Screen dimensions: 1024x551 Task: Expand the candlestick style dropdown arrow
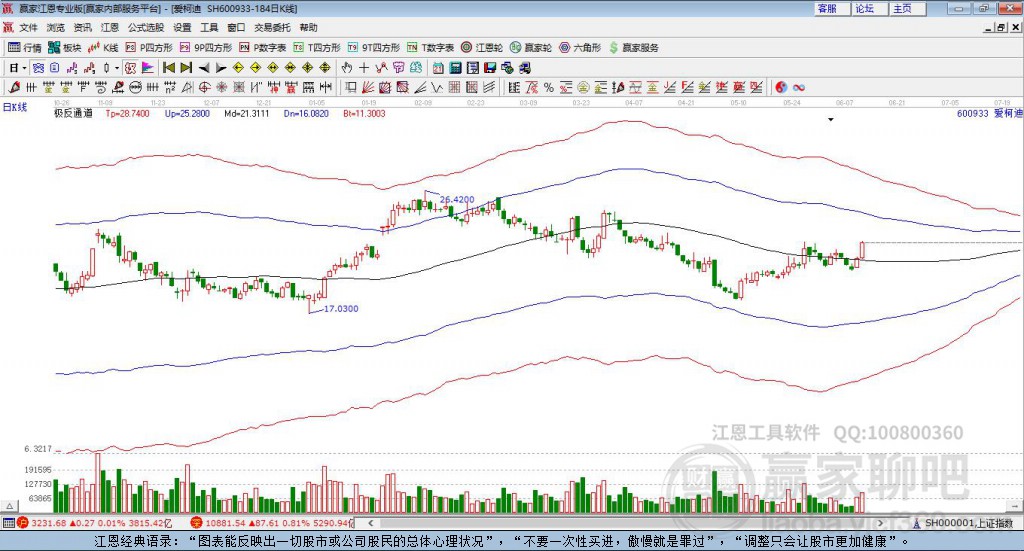pyautogui.click(x=117, y=68)
